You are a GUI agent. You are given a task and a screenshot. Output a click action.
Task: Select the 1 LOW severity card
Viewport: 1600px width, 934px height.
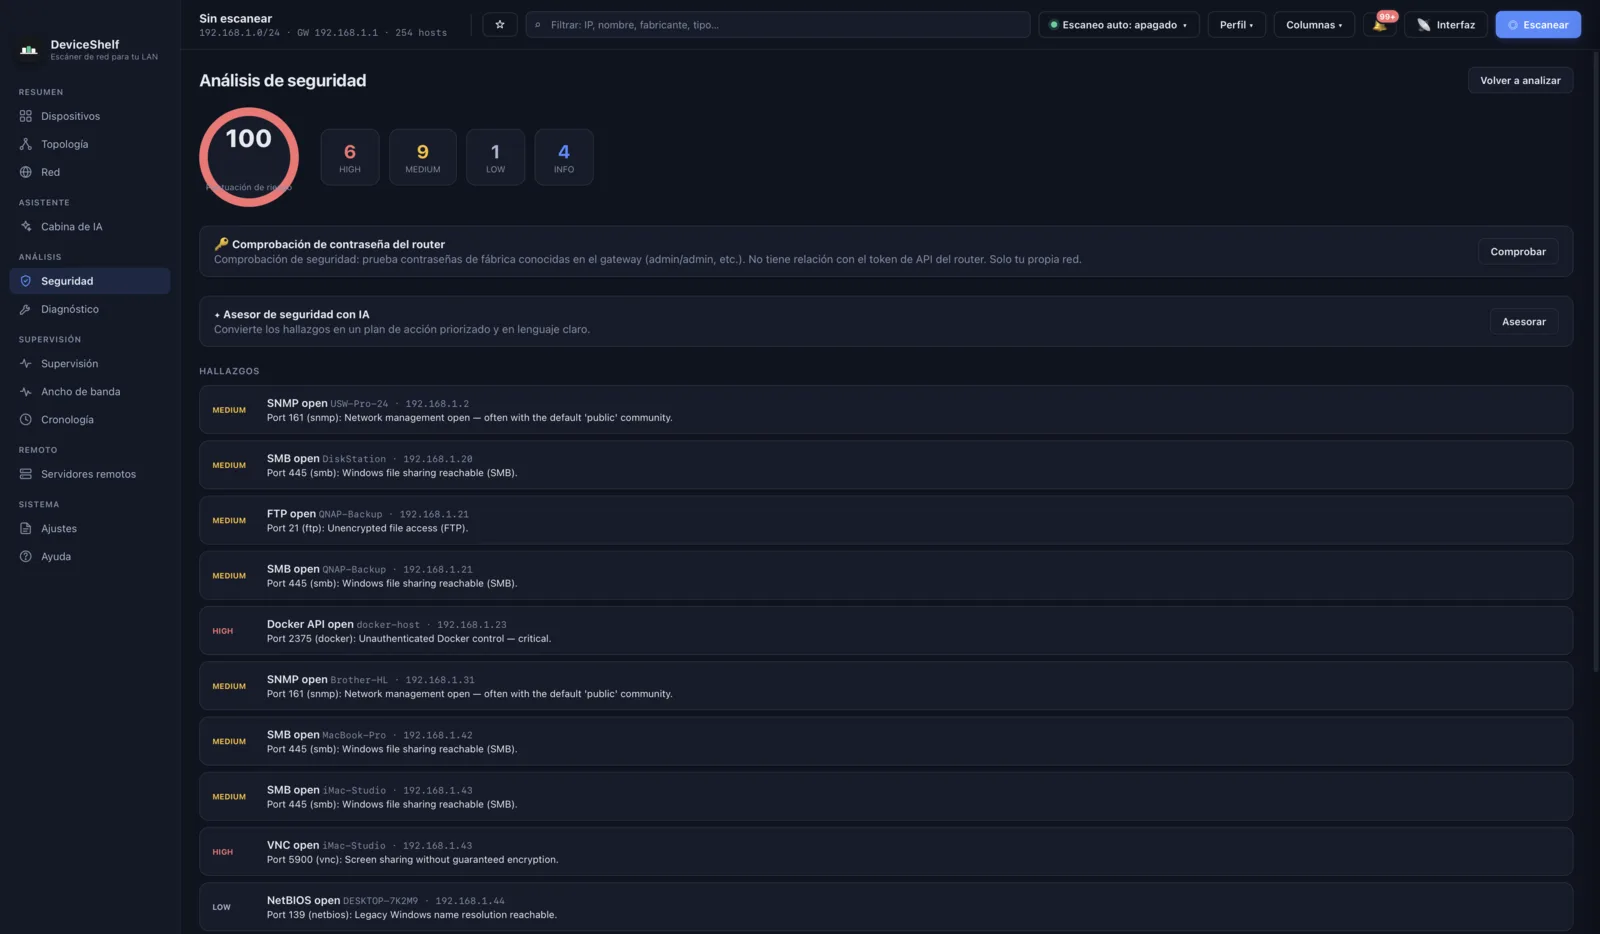[495, 157]
